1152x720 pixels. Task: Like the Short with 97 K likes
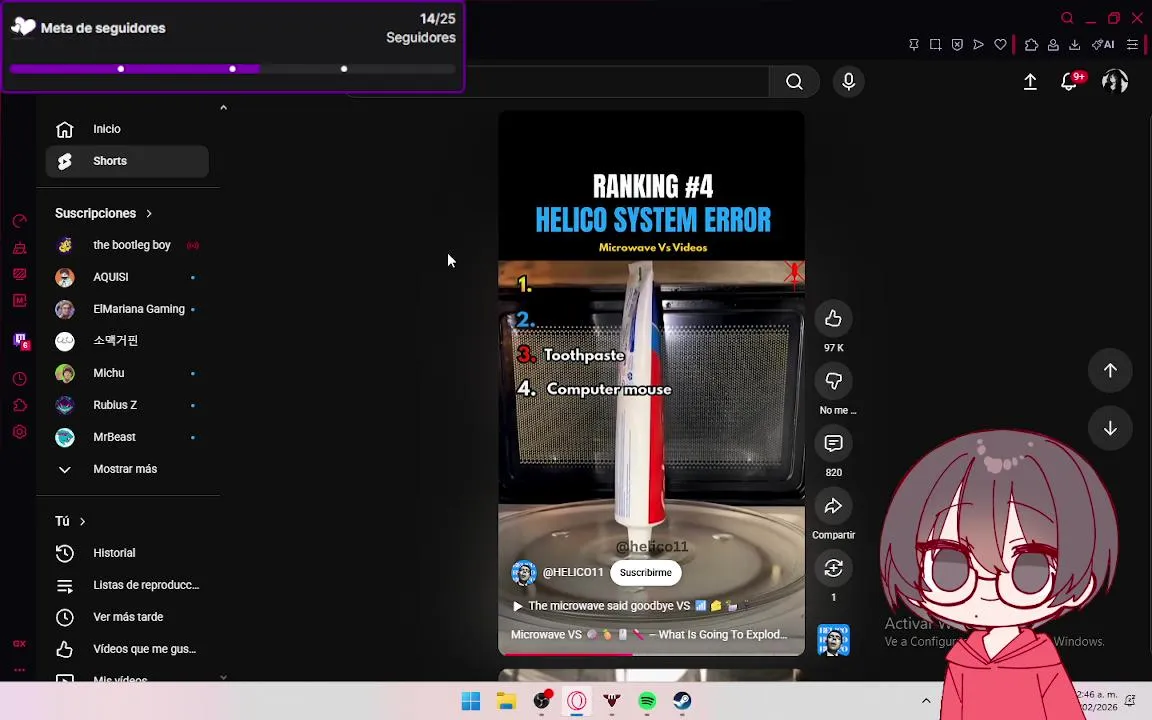833,318
